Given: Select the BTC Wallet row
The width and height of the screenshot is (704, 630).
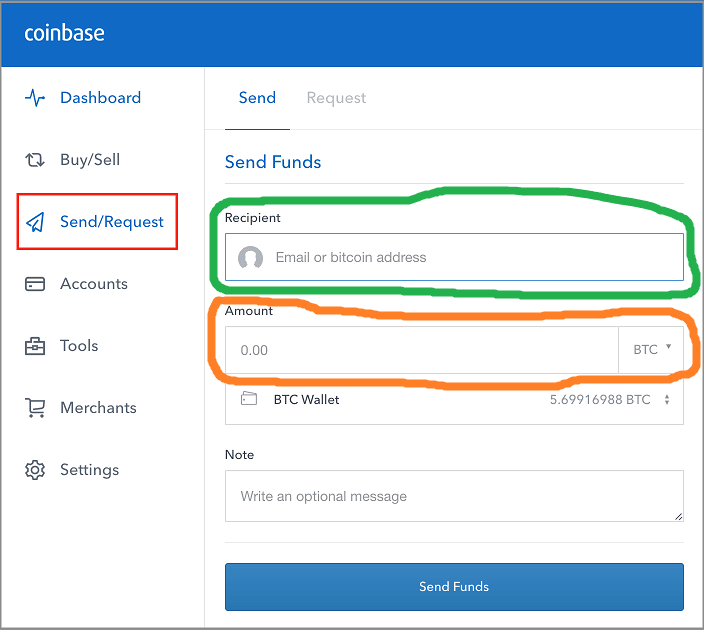Looking at the screenshot, I should click(454, 399).
